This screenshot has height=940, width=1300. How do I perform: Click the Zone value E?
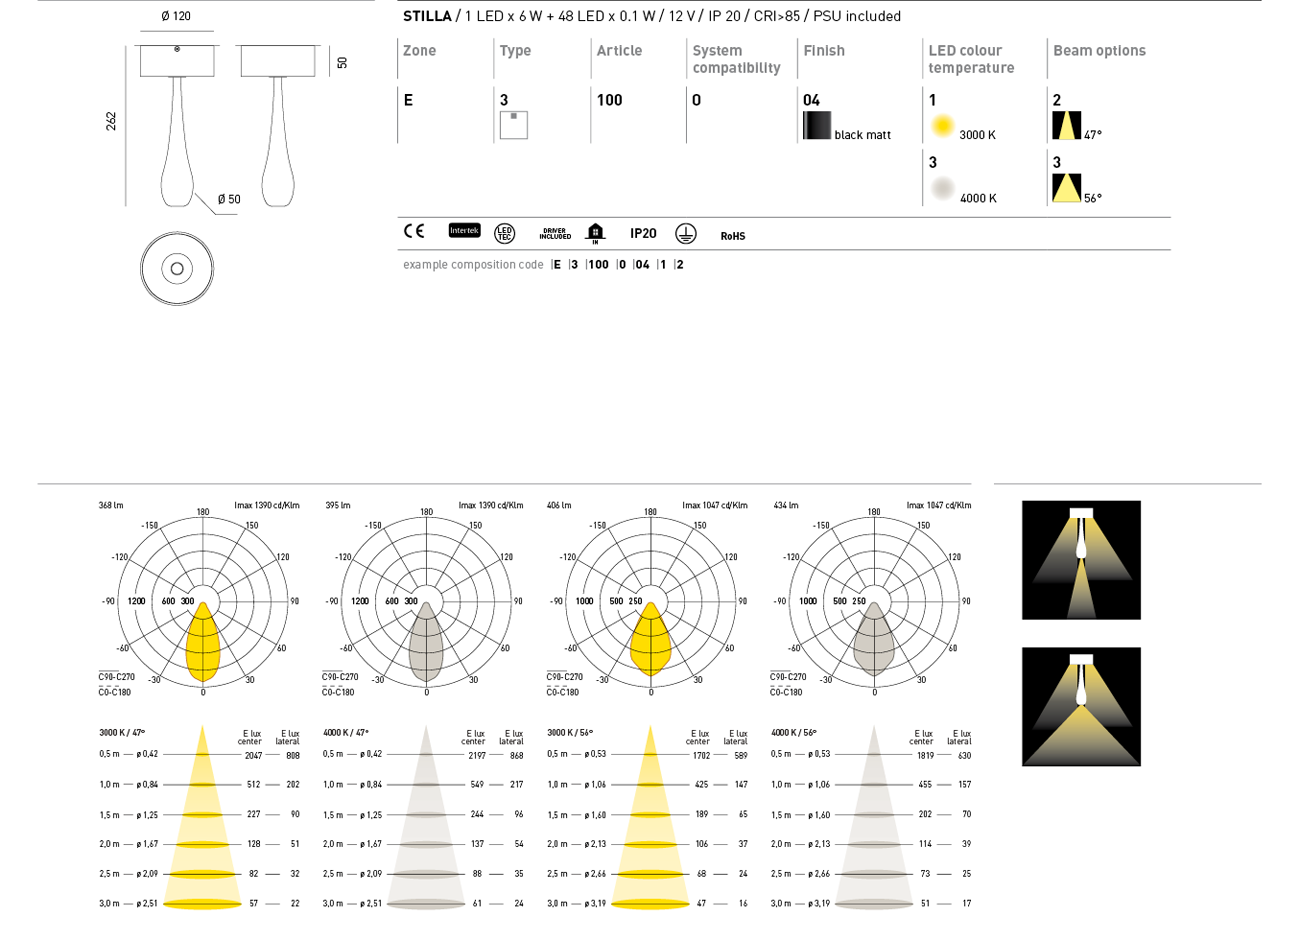tap(408, 100)
